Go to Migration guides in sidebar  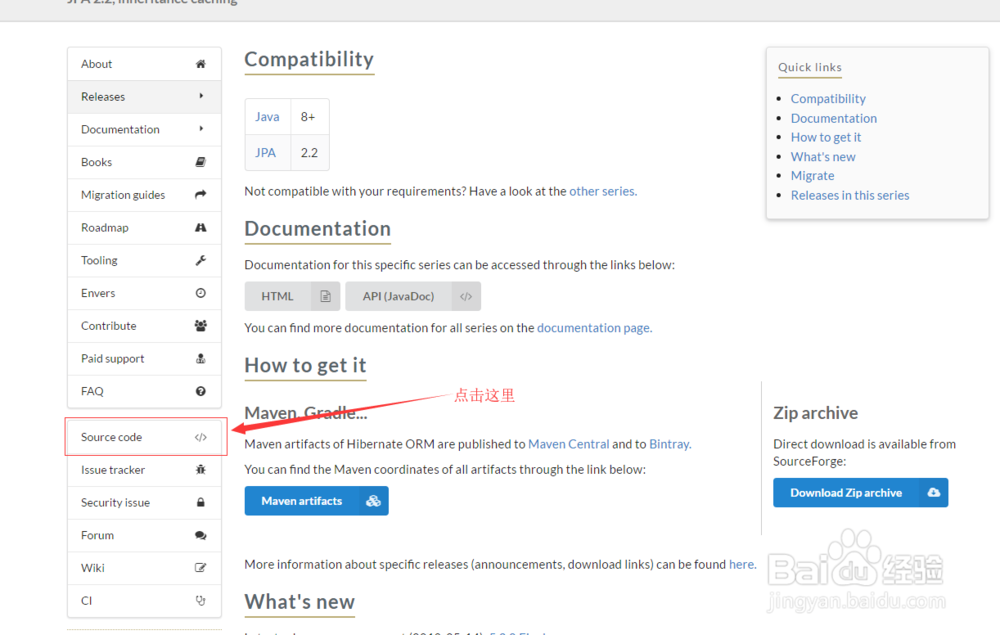point(144,194)
